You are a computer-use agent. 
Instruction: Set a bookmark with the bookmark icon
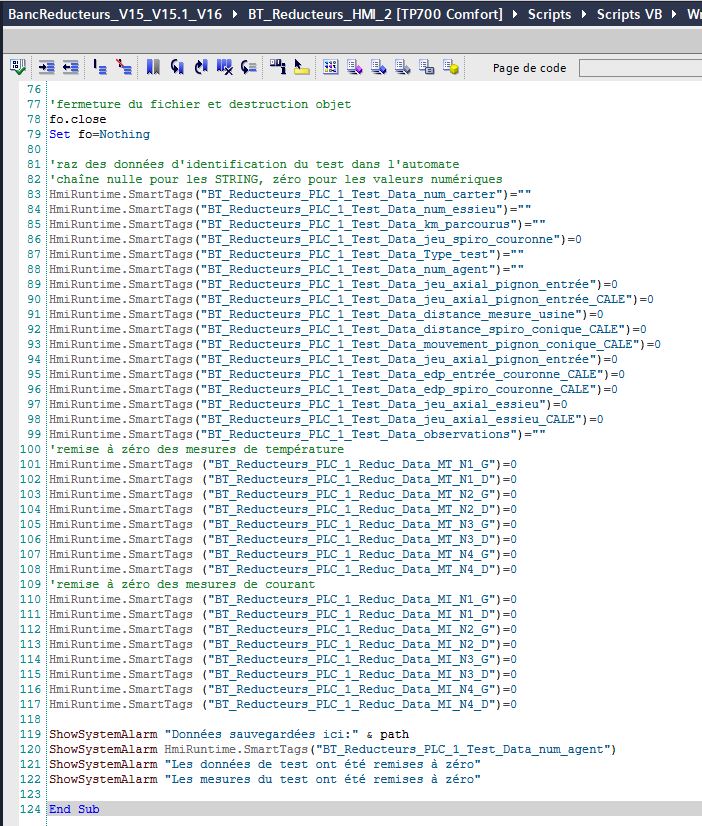[153, 67]
